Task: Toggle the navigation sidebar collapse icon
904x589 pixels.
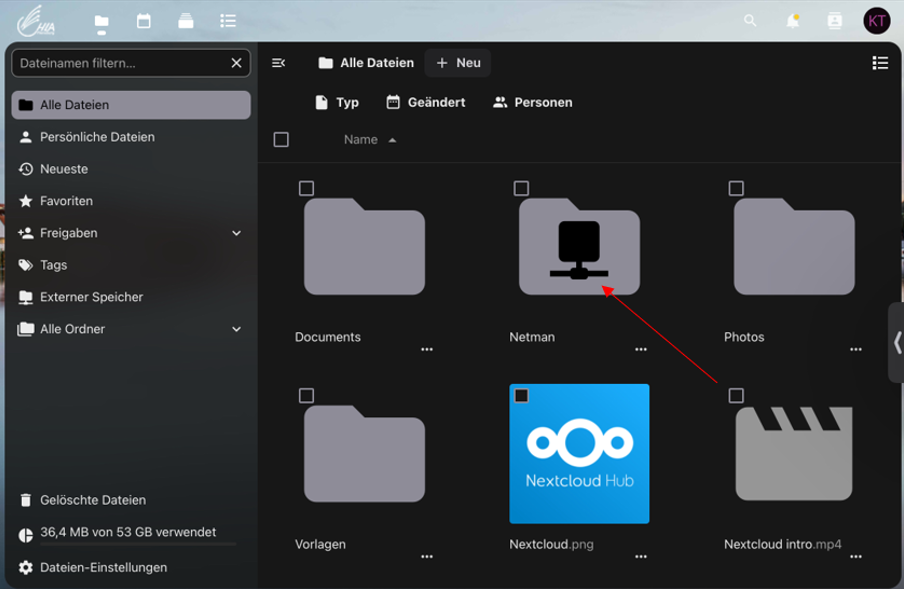Action: pos(278,63)
